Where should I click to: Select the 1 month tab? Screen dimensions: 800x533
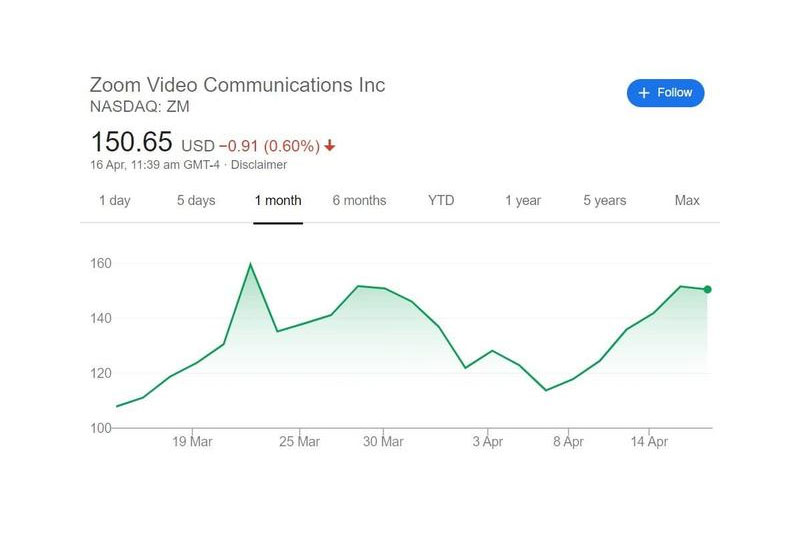pos(278,200)
